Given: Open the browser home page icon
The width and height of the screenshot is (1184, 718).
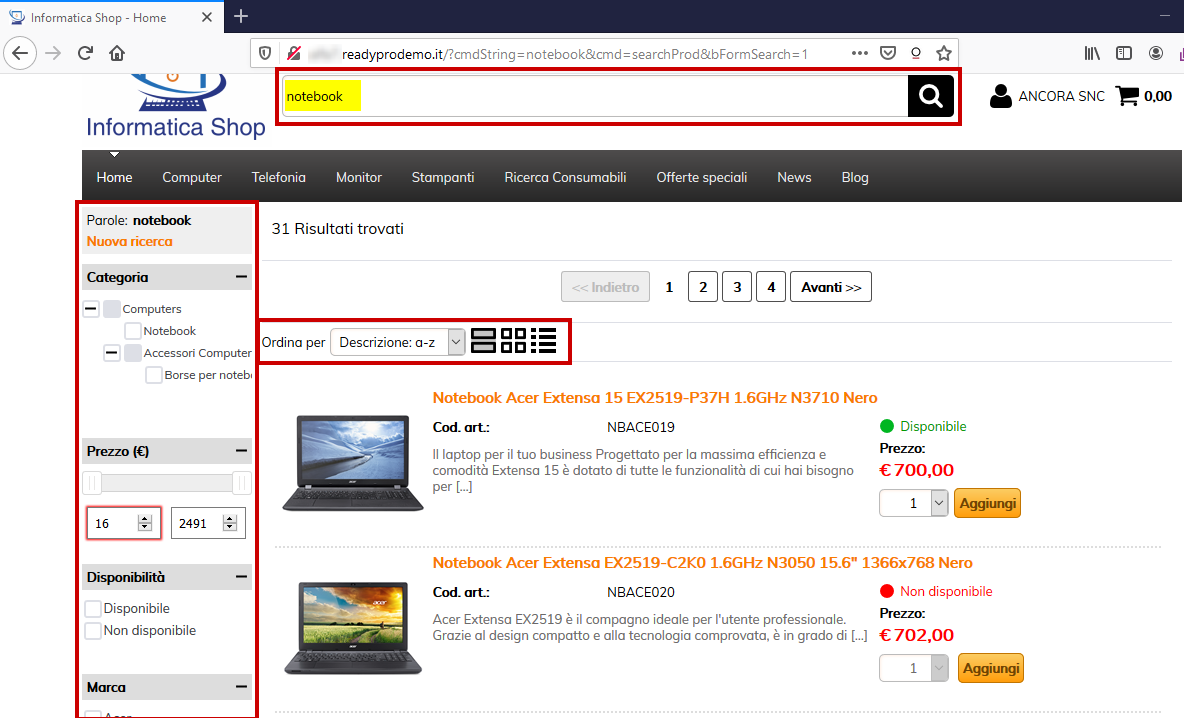Looking at the screenshot, I should pyautogui.click(x=117, y=53).
